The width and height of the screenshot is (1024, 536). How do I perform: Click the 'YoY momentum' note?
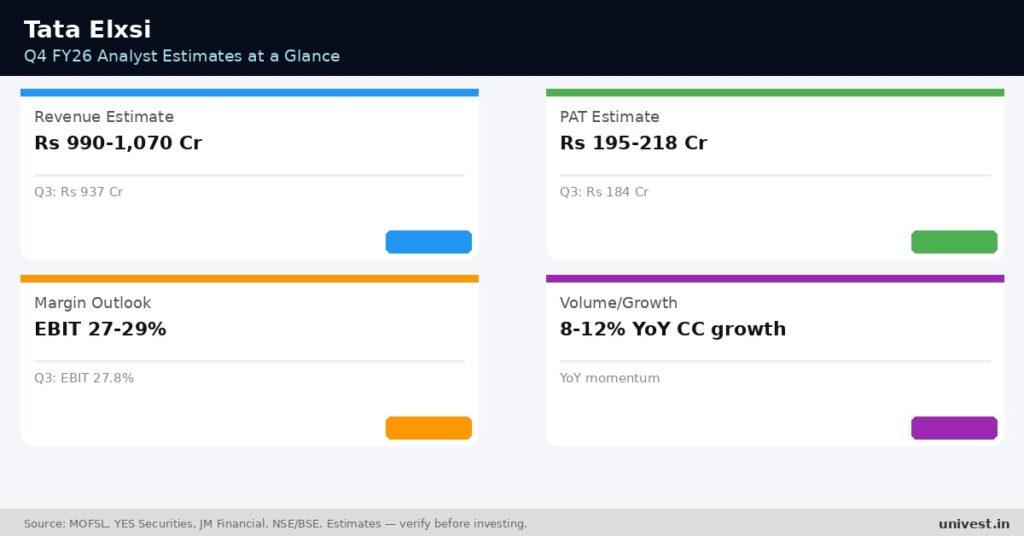(609, 378)
